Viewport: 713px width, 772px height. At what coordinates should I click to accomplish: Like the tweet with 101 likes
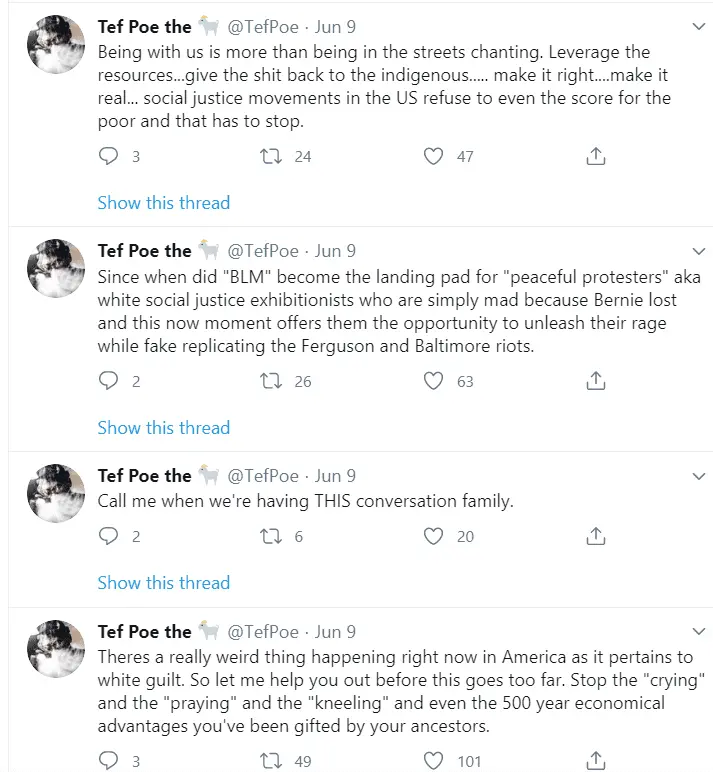[x=433, y=761]
